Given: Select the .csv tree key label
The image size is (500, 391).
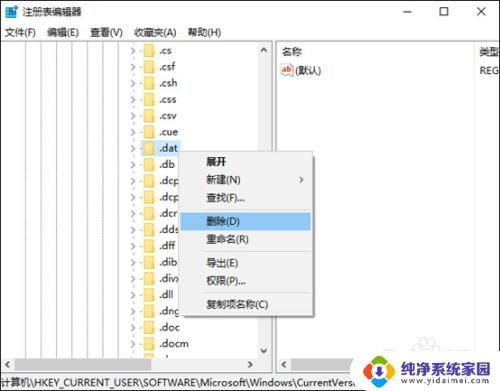Looking at the screenshot, I should tap(168, 116).
